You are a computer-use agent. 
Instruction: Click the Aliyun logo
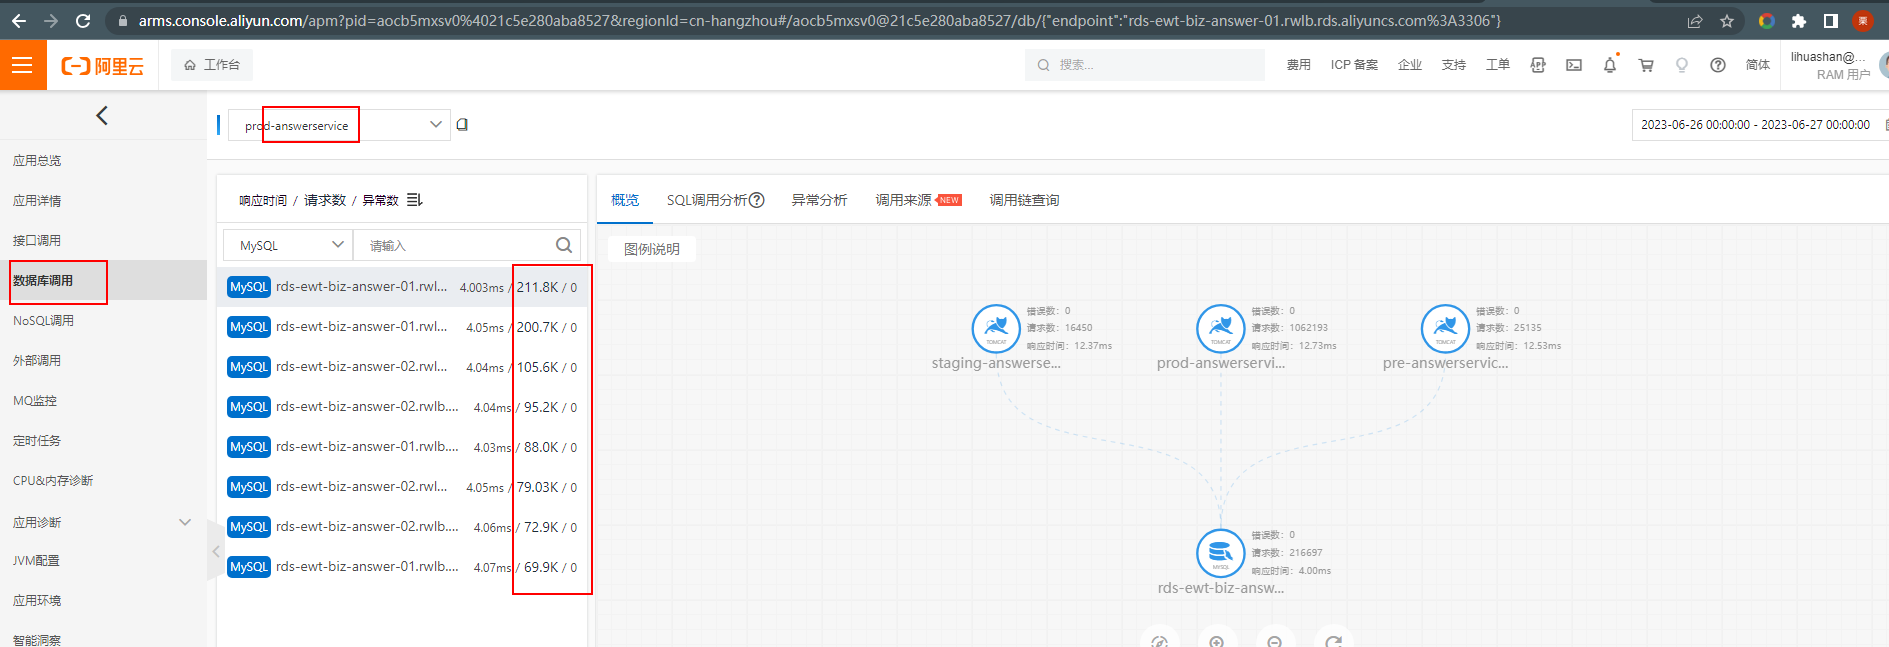coord(102,66)
